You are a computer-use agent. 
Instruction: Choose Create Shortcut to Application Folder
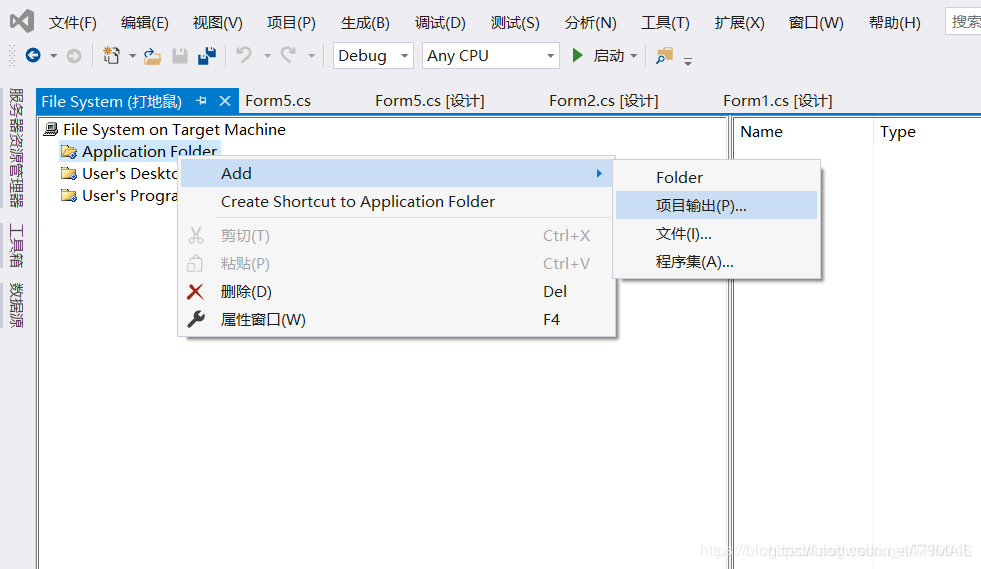point(396,202)
